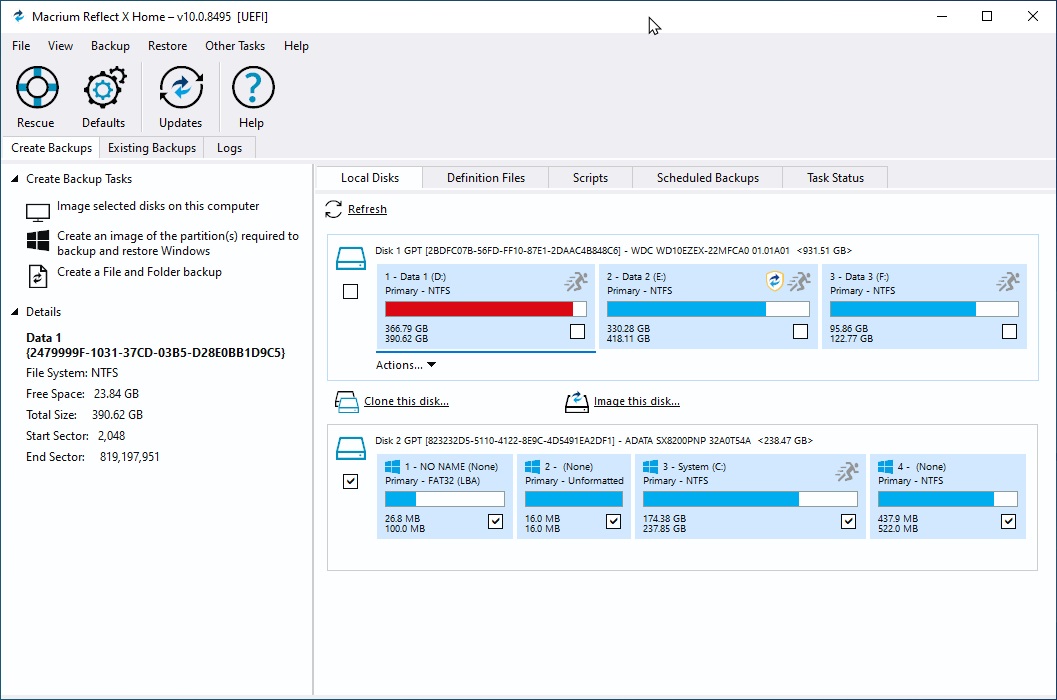
Task: Click the running figure icon on Data 1 (D:)
Action: (x=576, y=281)
